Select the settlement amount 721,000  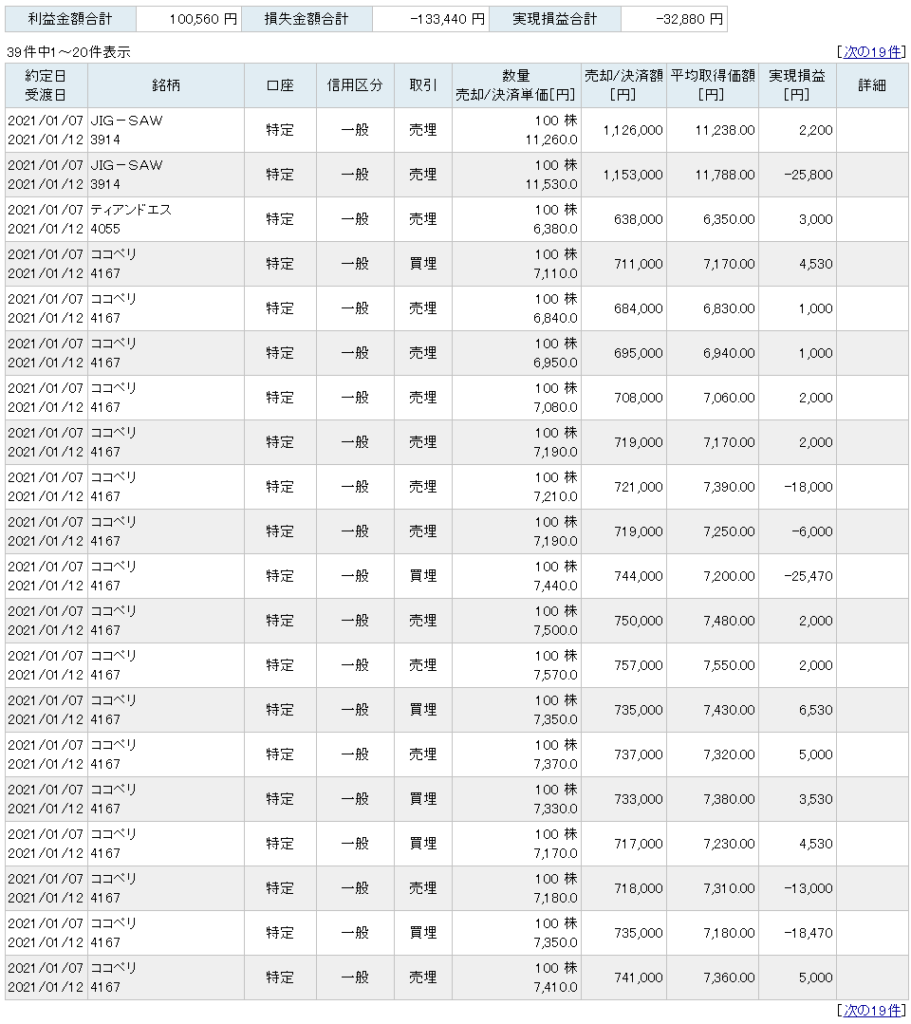point(638,487)
